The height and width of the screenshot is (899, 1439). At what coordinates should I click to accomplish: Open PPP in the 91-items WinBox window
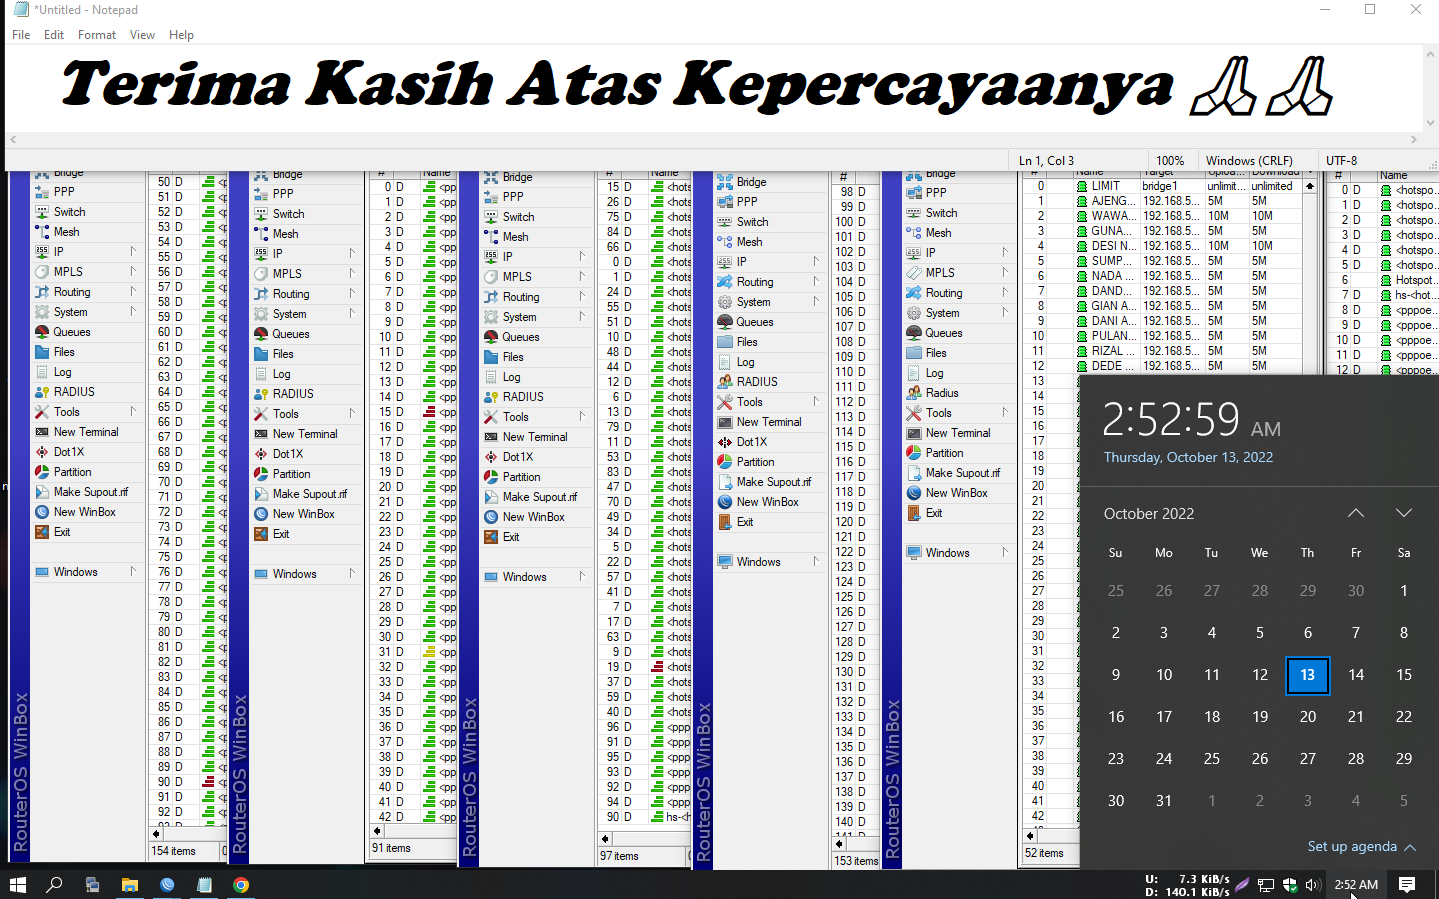[283, 194]
